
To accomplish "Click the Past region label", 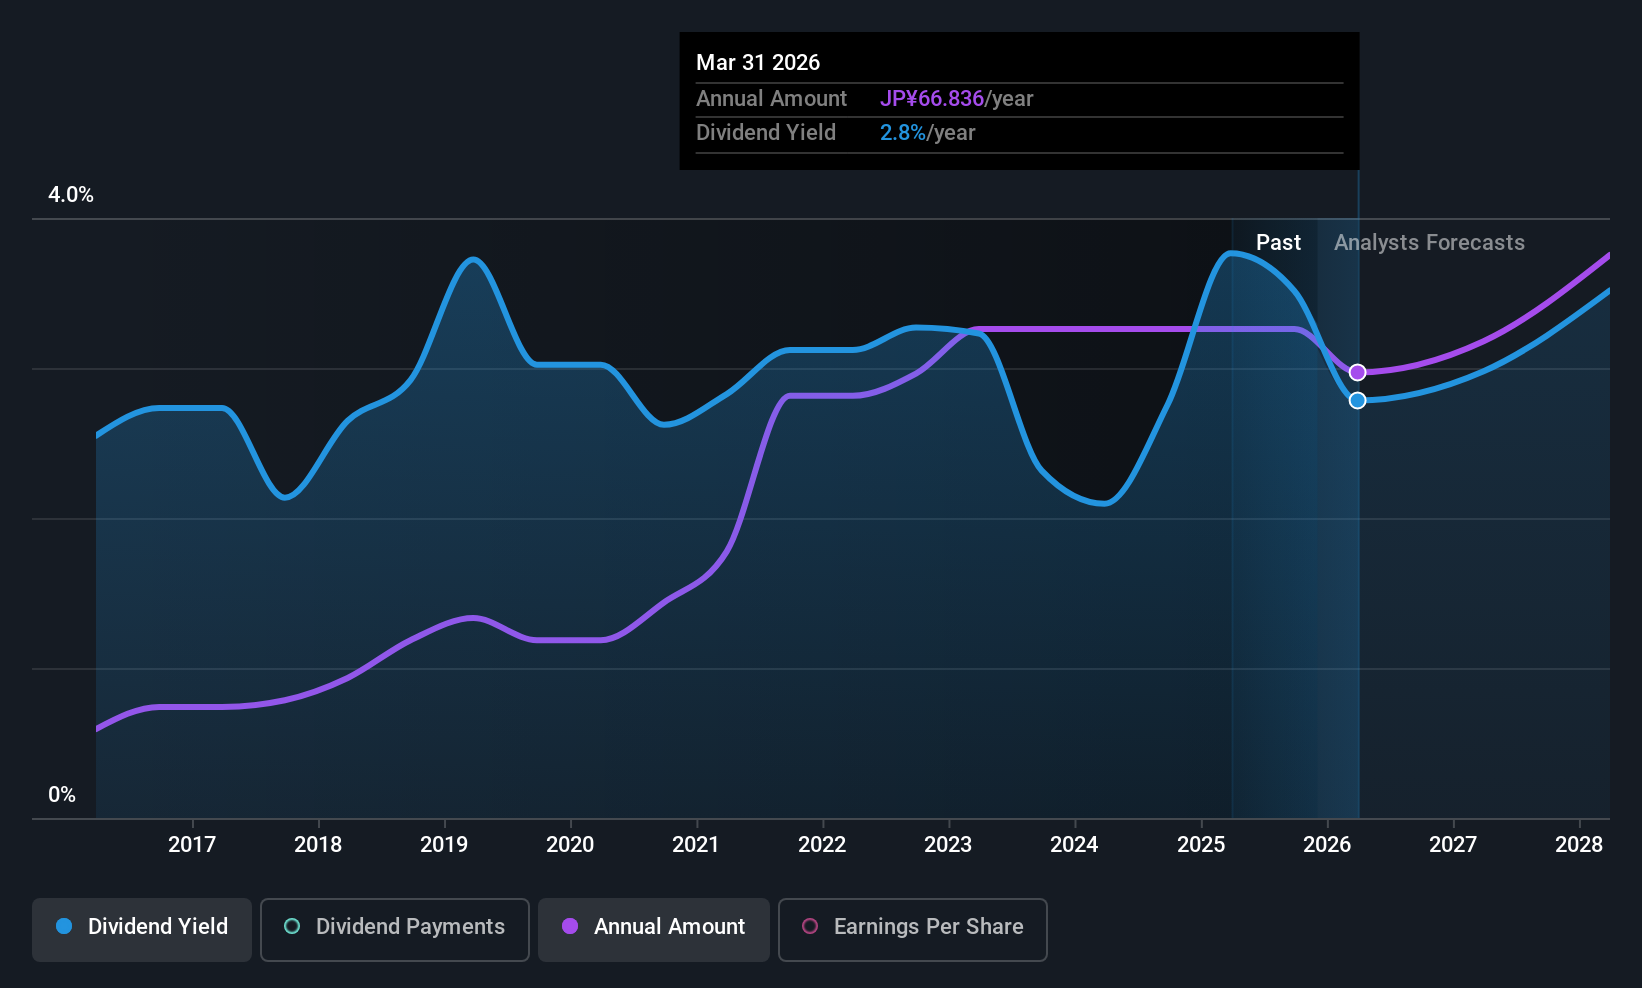I will [1278, 243].
